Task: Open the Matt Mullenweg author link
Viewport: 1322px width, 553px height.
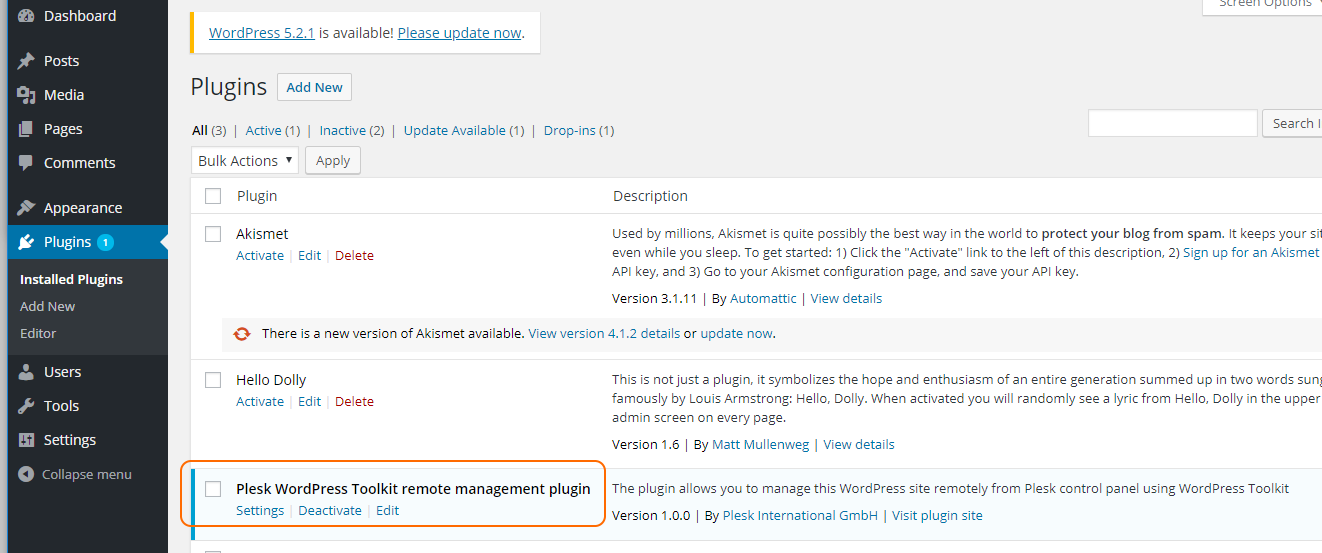Action: click(x=761, y=444)
